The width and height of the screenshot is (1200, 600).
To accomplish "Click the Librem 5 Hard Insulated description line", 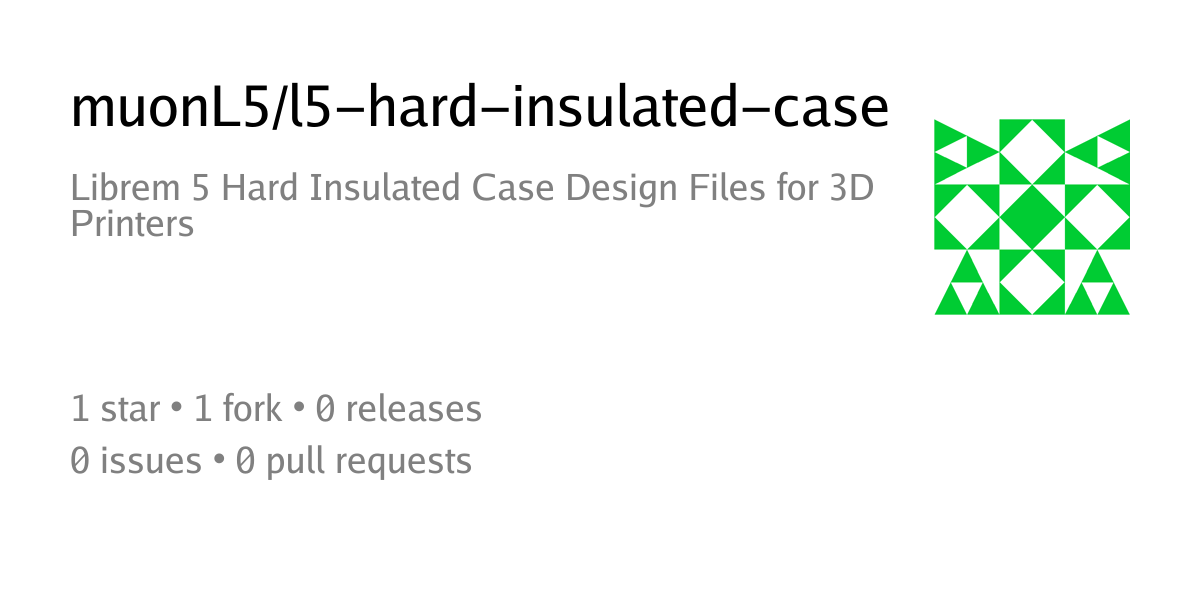I will 473,188.
